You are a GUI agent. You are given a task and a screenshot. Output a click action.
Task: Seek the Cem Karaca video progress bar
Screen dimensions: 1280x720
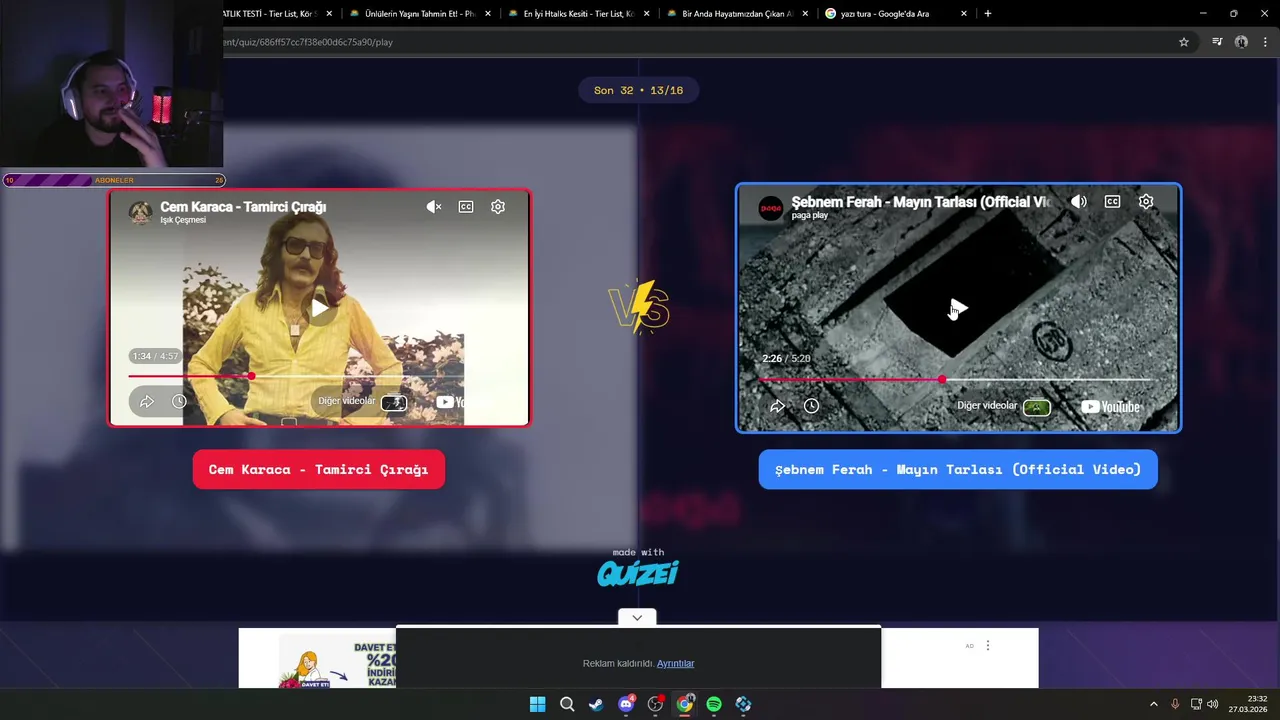point(319,376)
